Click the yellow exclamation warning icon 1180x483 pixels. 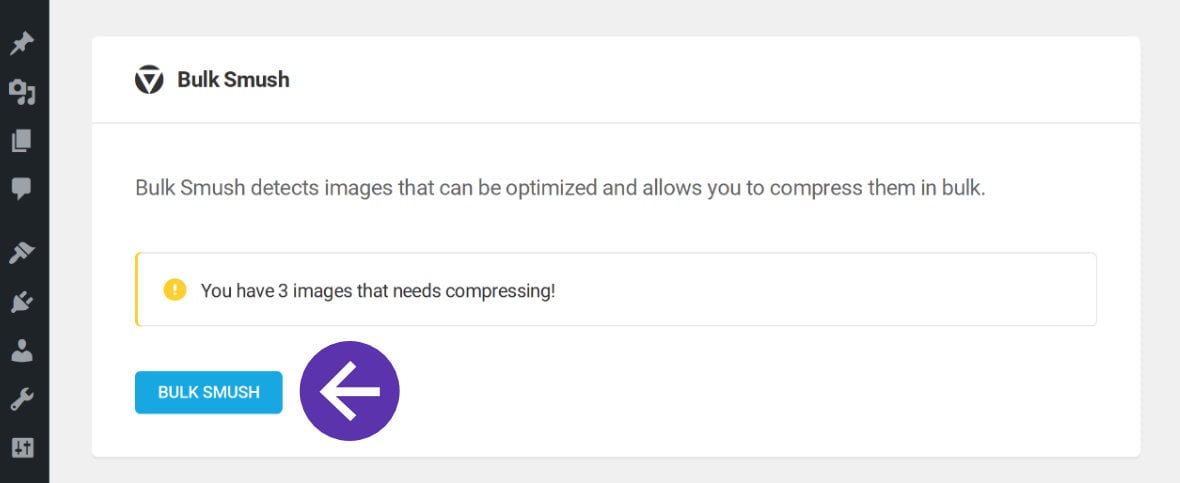click(x=175, y=290)
